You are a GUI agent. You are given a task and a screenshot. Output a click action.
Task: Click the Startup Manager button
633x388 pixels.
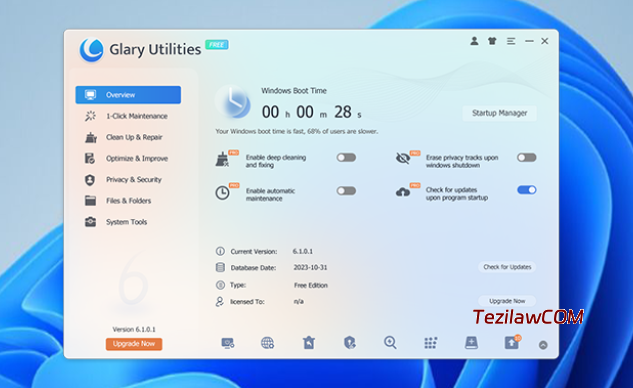point(499,113)
